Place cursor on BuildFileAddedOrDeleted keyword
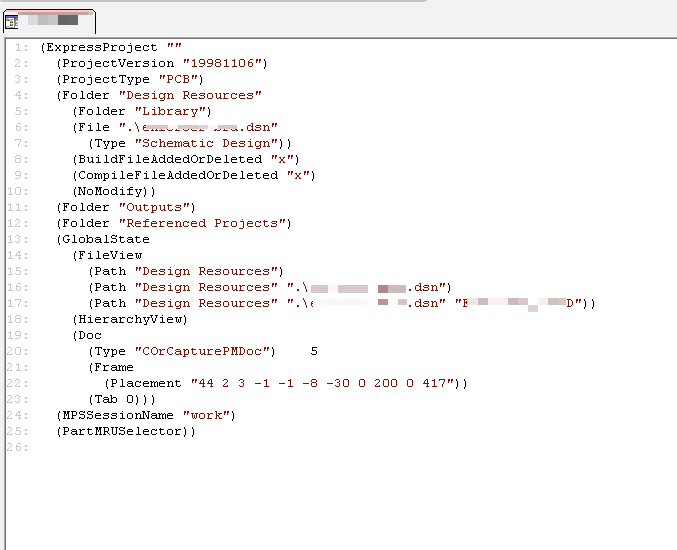Image resolution: width=677 pixels, height=550 pixels. [x=169, y=159]
